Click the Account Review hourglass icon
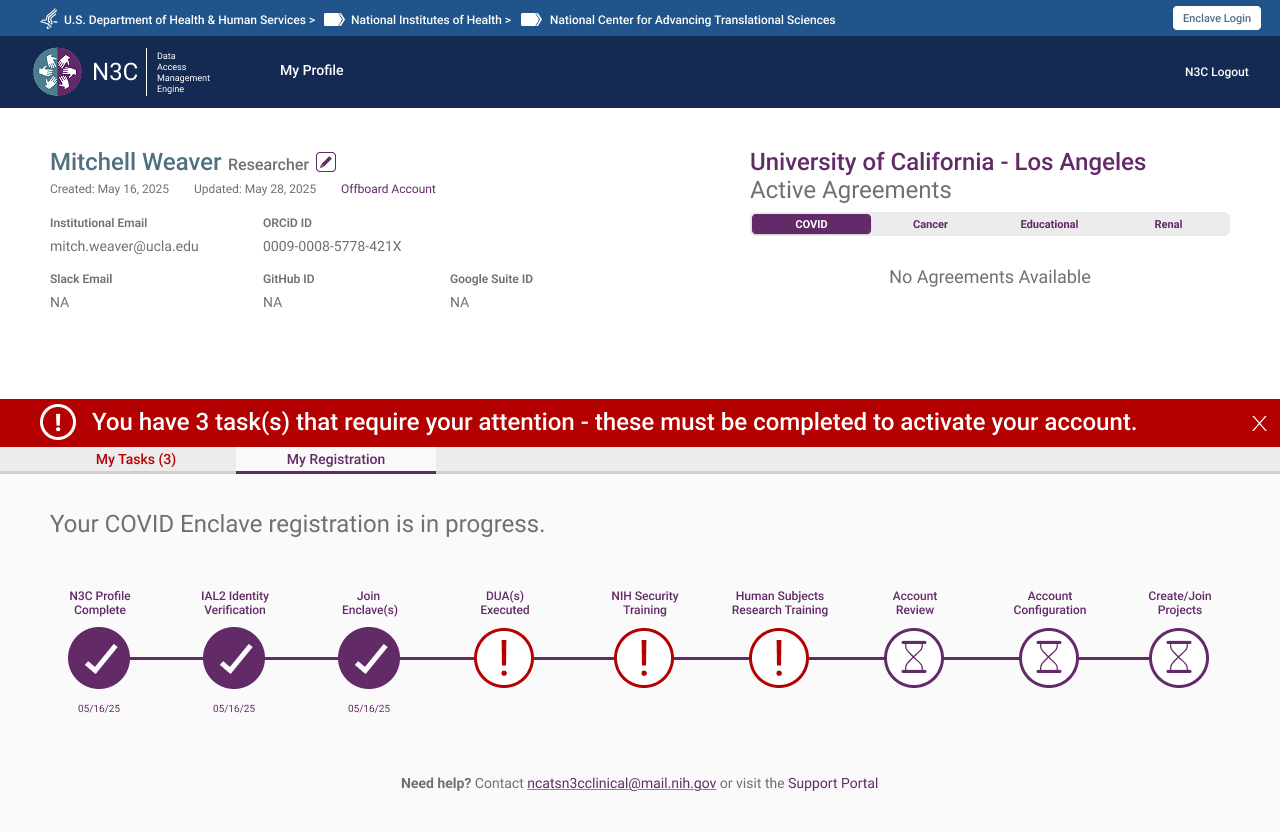The image size is (1280, 832). (x=914, y=658)
